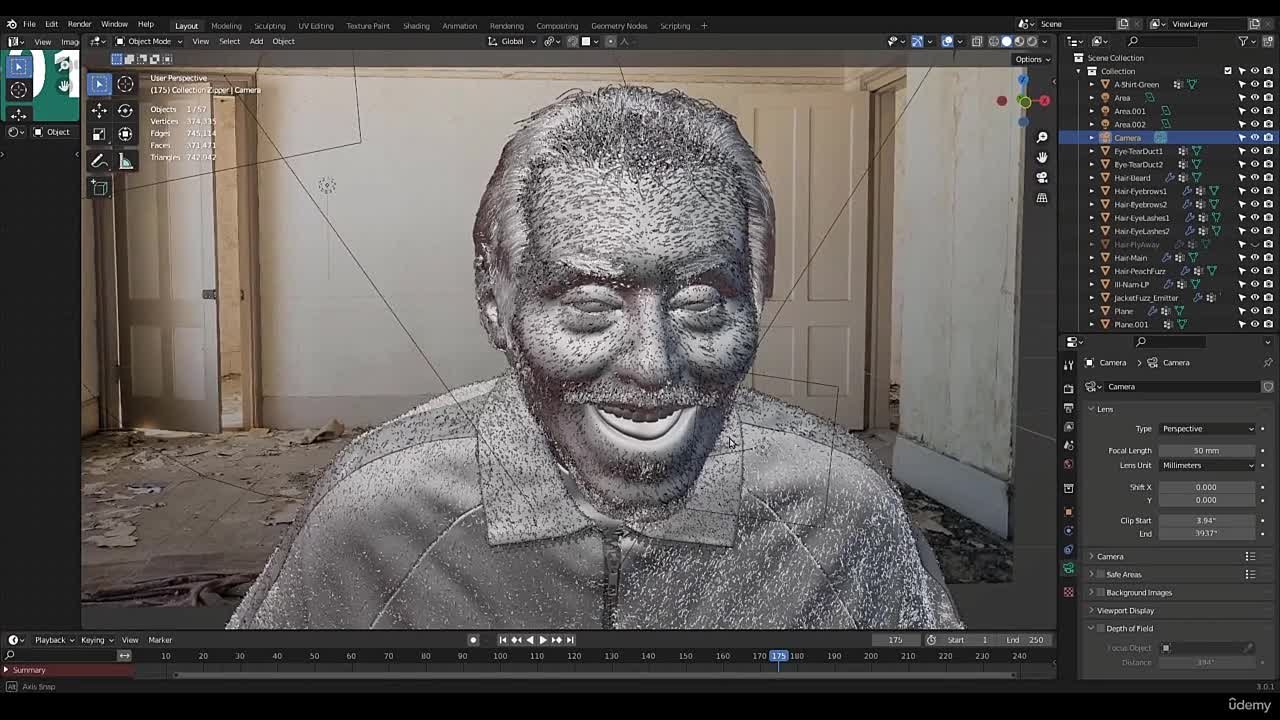Toggle camera view with the viewport camera icon
The width and height of the screenshot is (1280, 720).
(1042, 177)
